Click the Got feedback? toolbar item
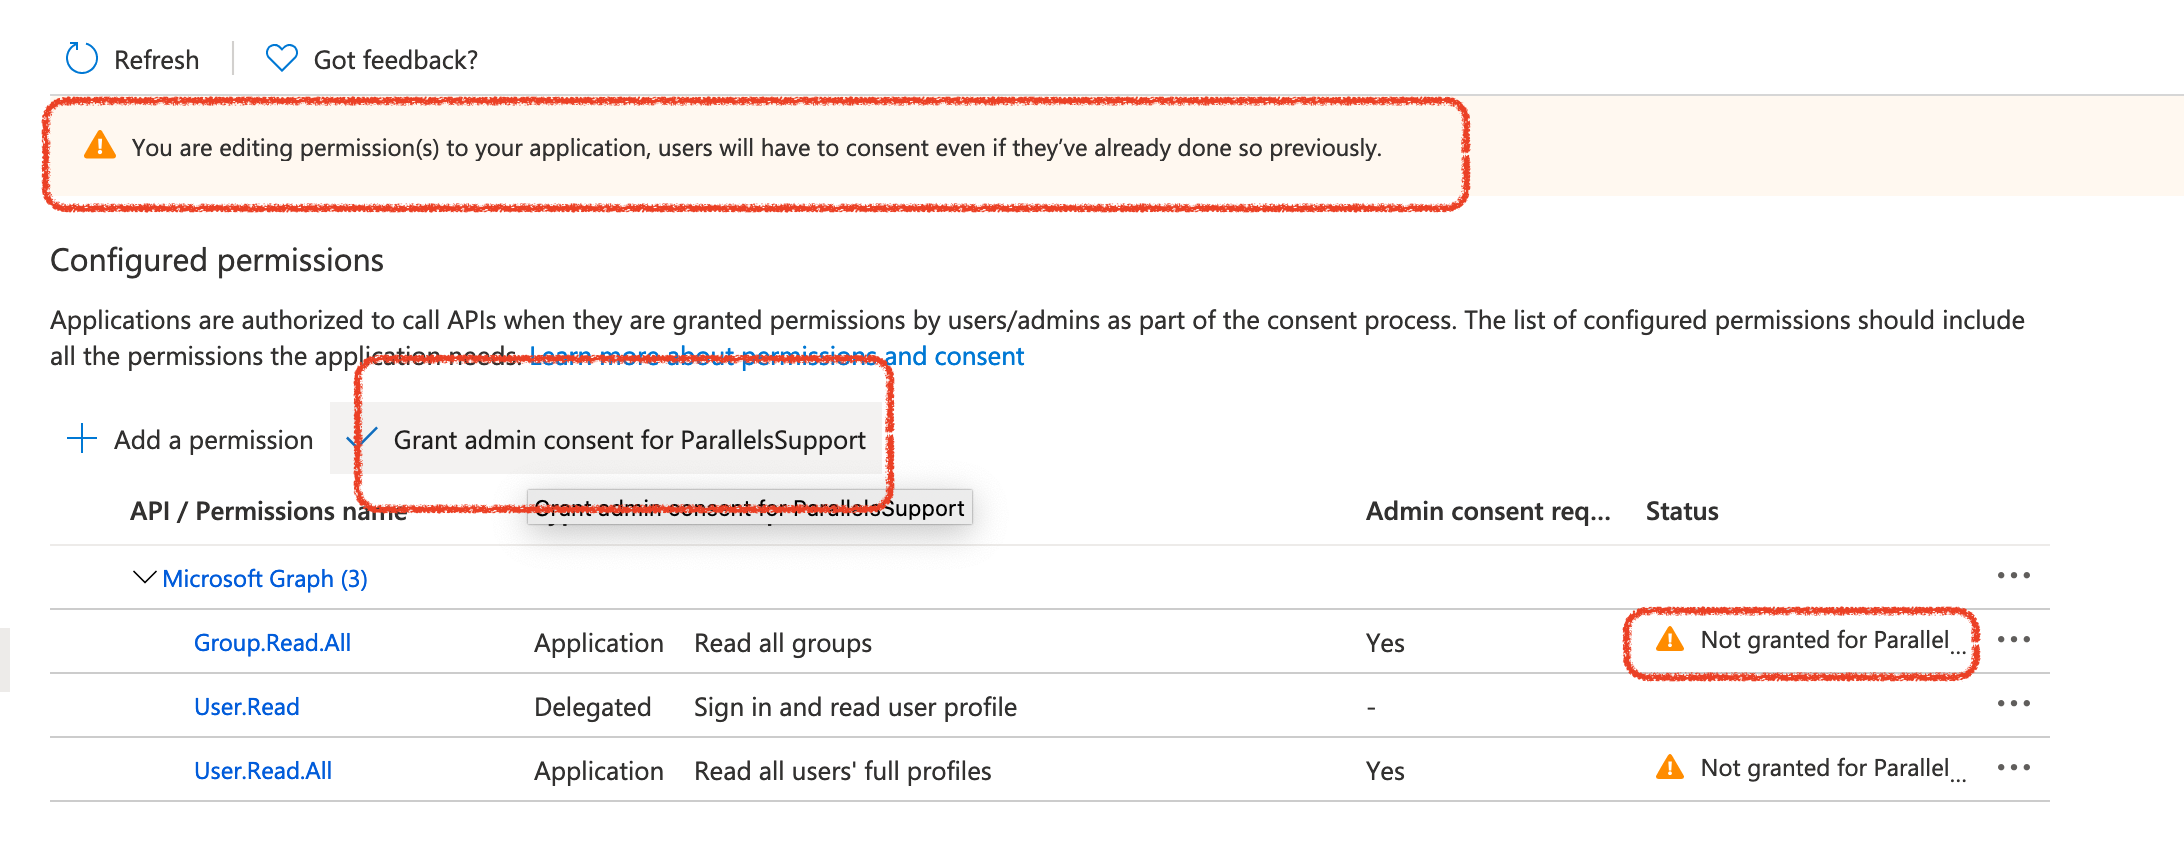This screenshot has height=848, width=2184. 395,60
